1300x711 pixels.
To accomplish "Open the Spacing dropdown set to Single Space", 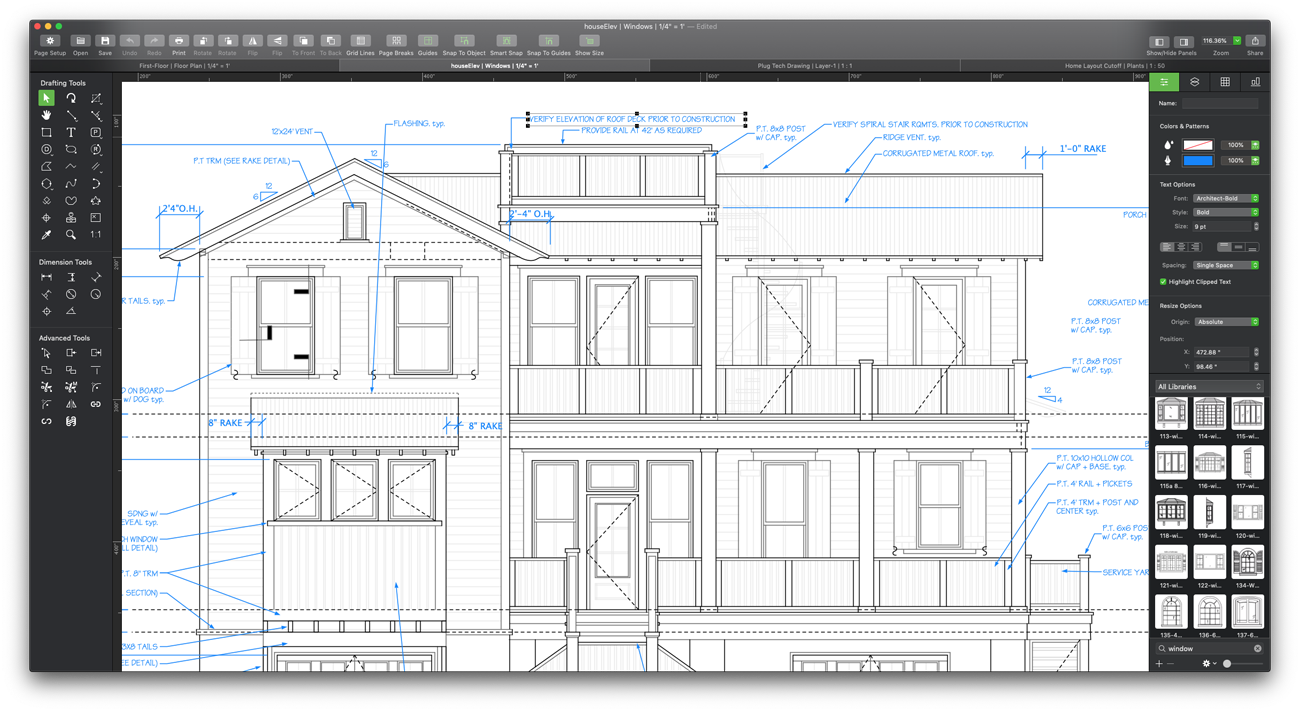I will tap(1226, 265).
